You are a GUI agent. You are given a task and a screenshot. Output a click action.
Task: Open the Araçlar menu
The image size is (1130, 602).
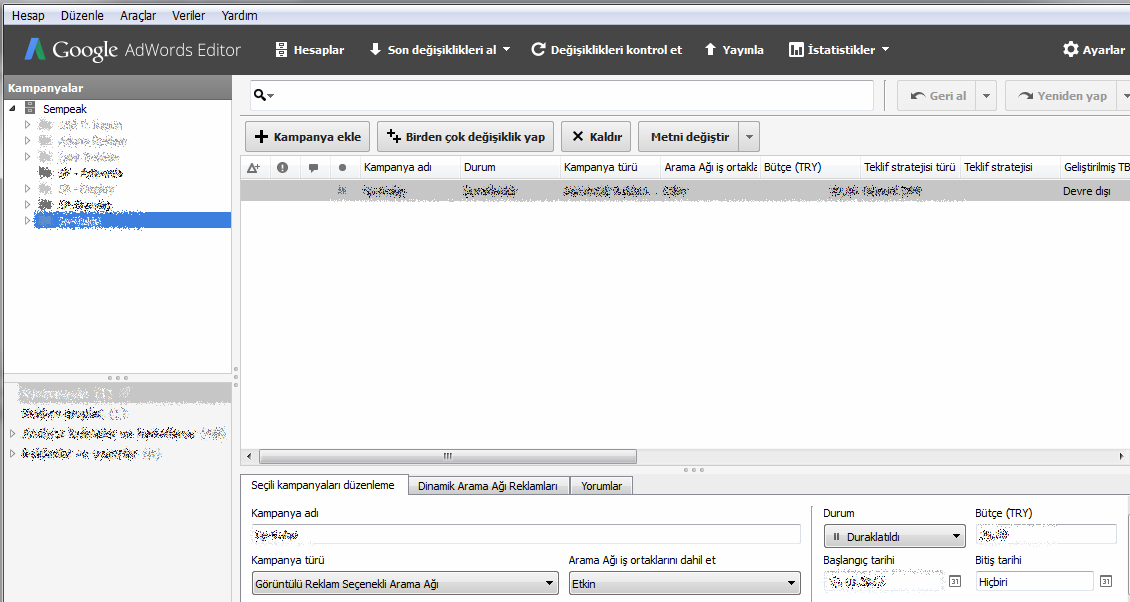(138, 16)
